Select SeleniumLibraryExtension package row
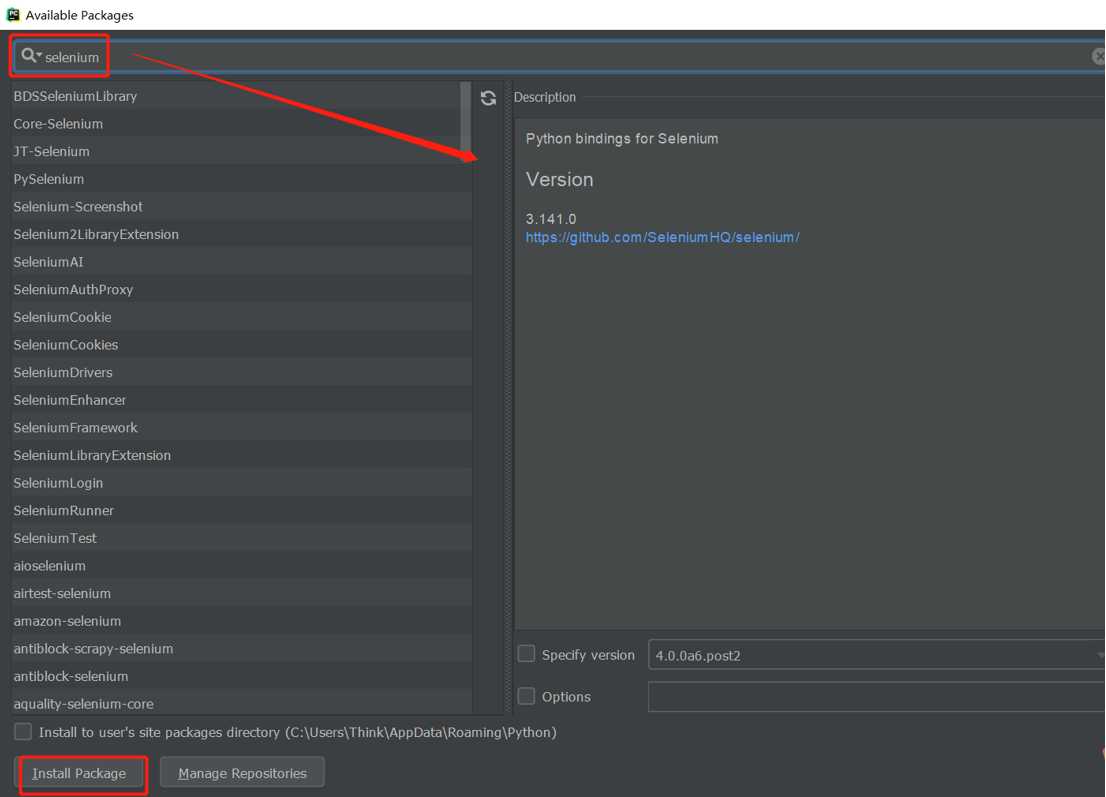The height and width of the screenshot is (797, 1106). 241,455
